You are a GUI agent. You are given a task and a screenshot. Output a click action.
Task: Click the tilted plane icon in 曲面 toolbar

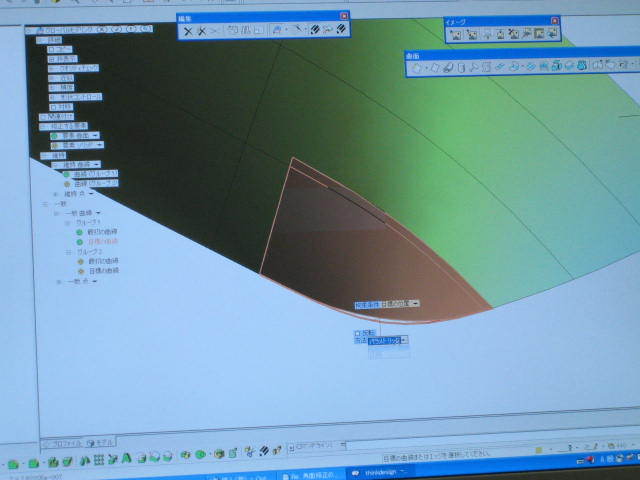pyautogui.click(x=435, y=67)
